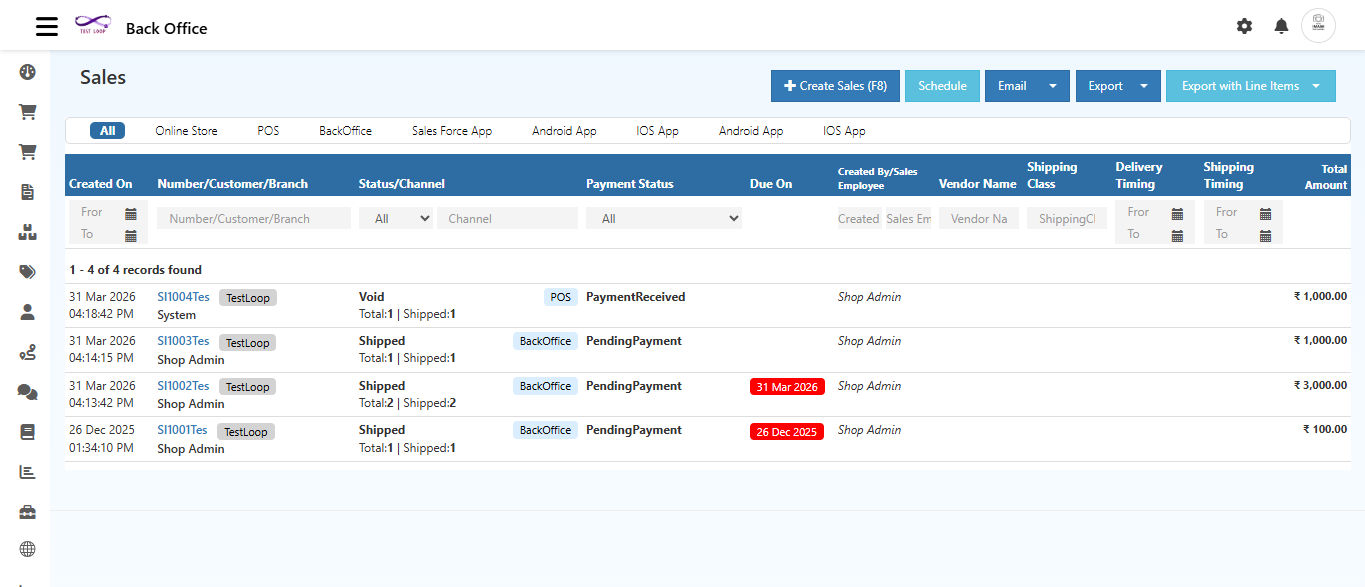This screenshot has height=587, width=1365.
Task: Click the settings gear icon
Action: [1244, 26]
